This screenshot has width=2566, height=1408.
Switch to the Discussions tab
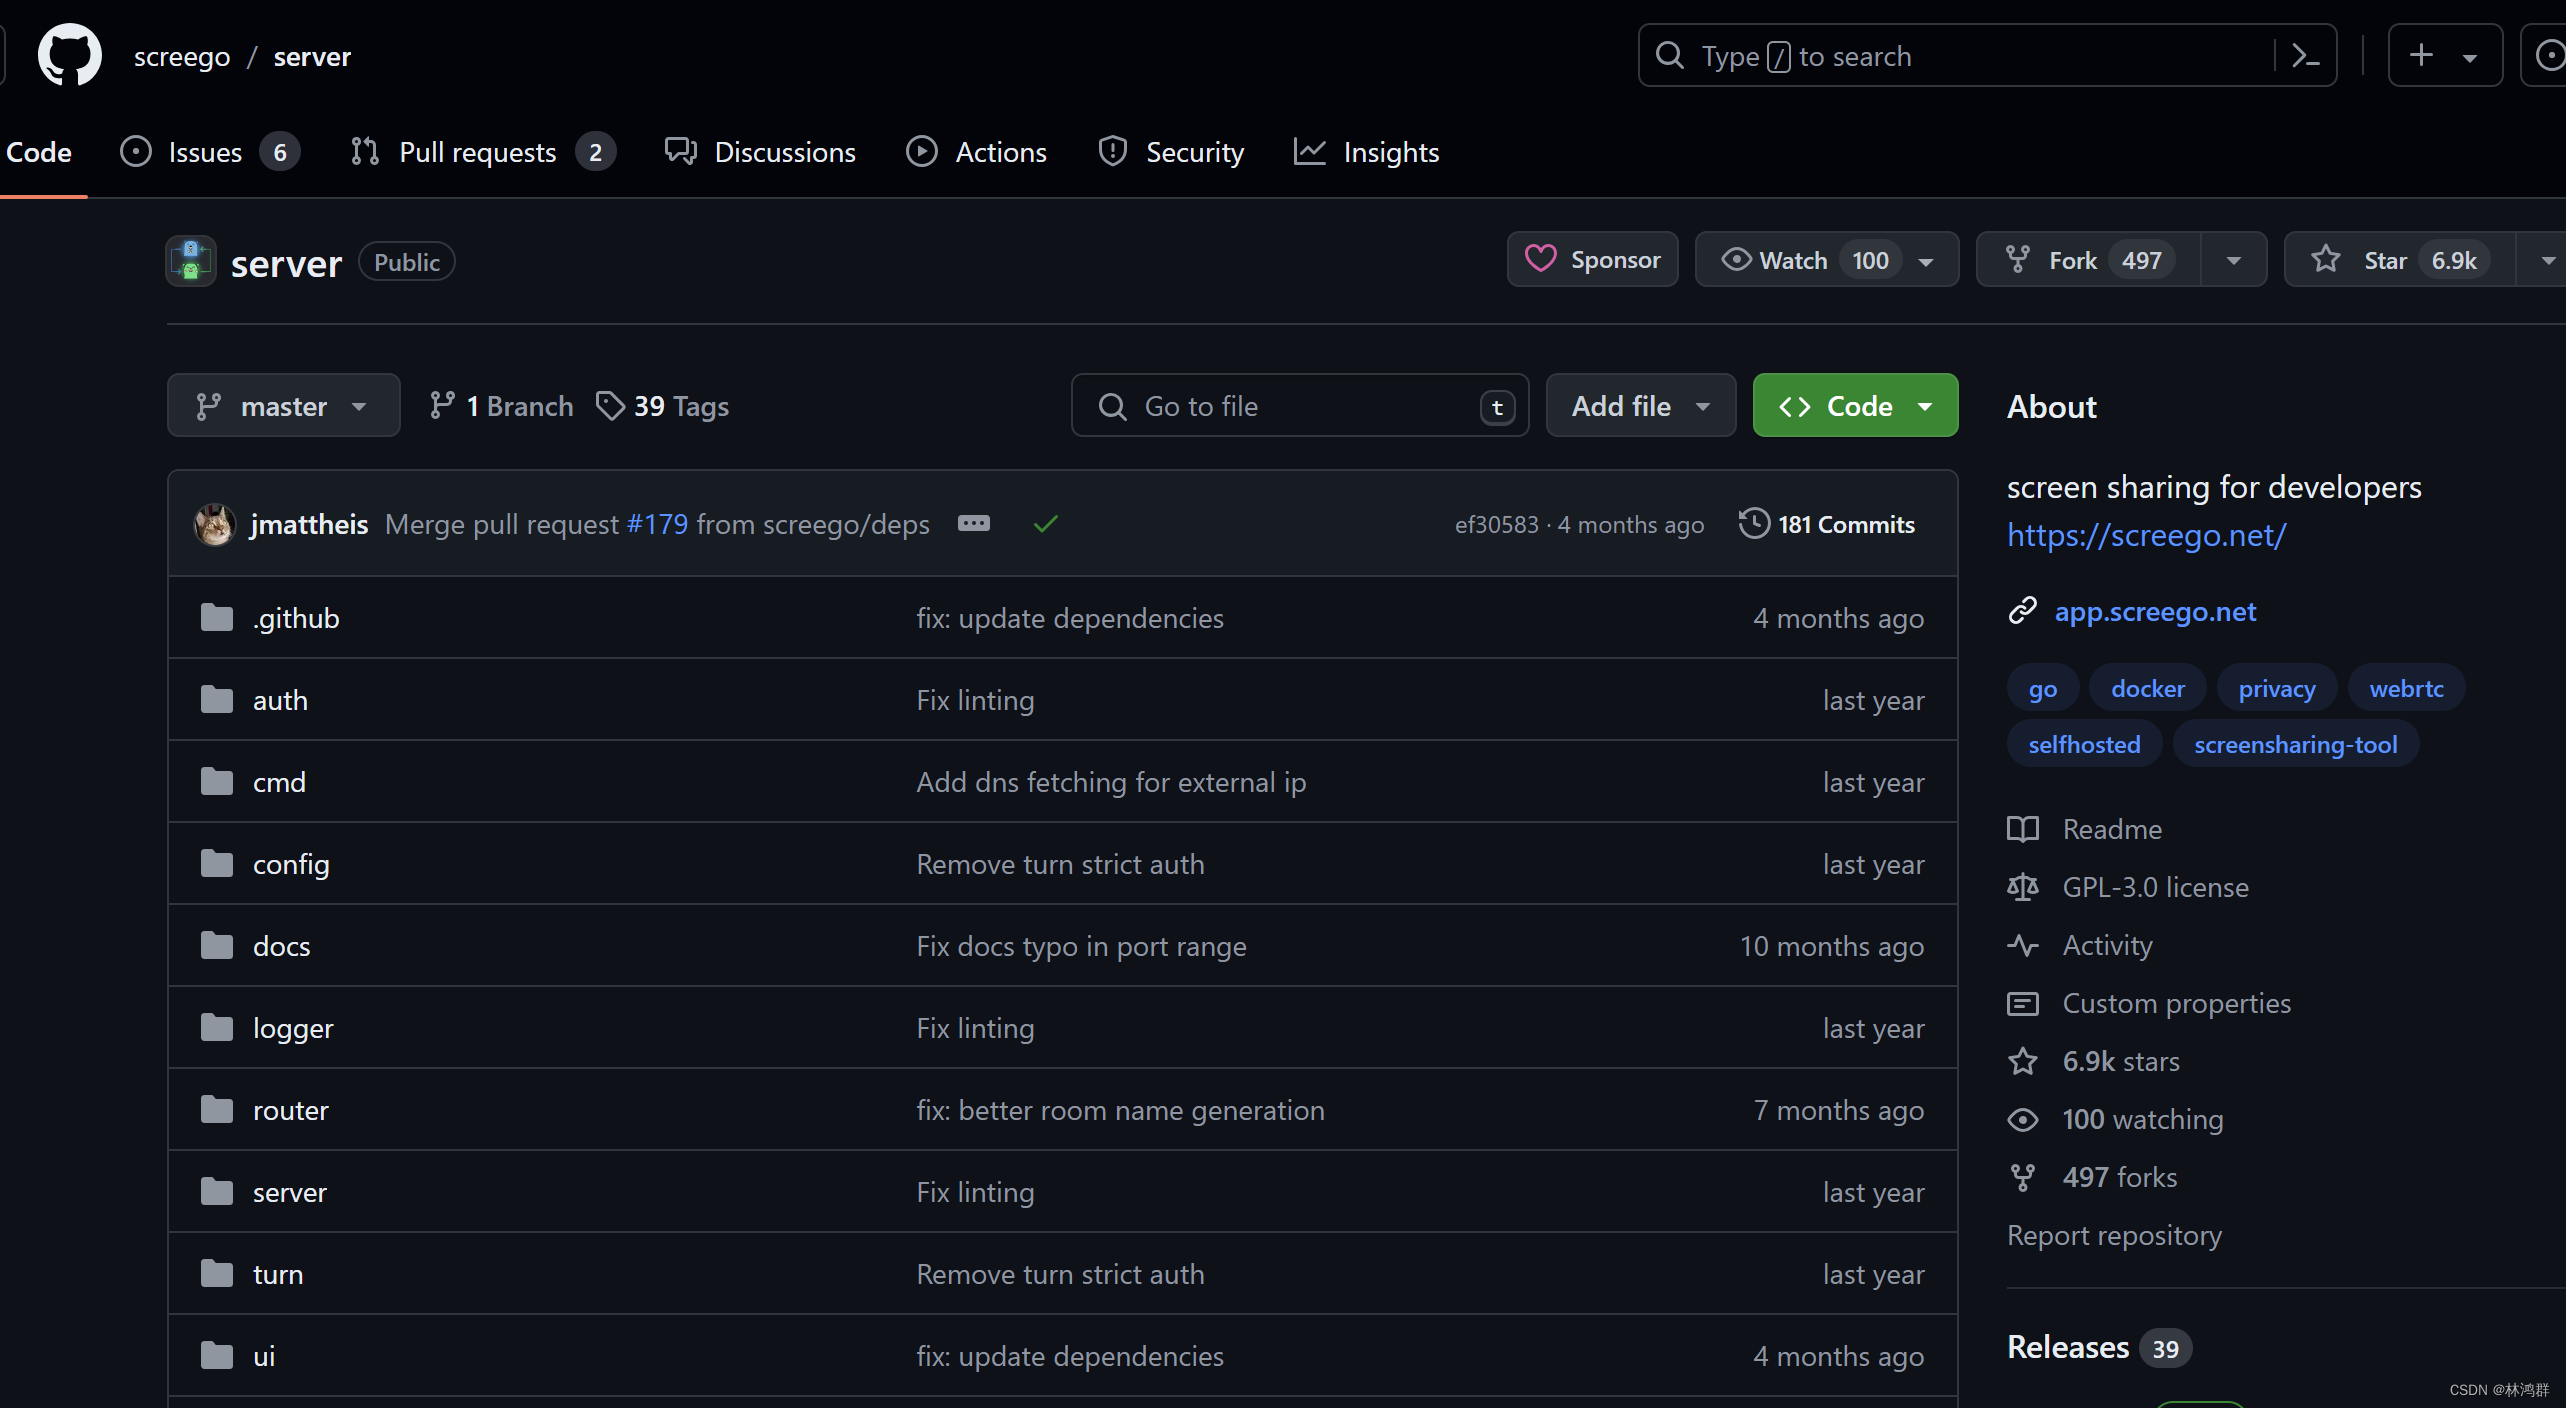click(x=761, y=152)
